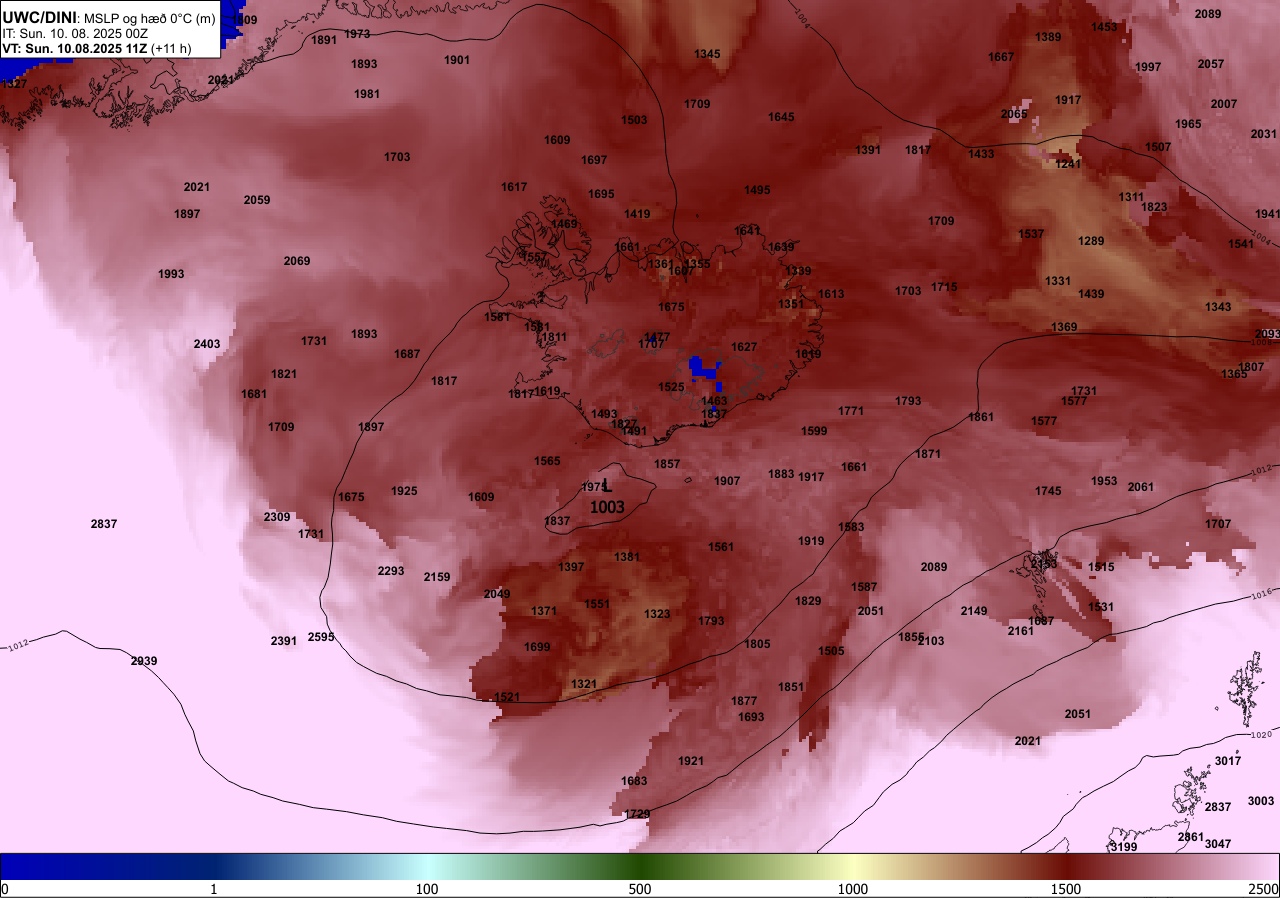Click the 1771 height value
This screenshot has height=898, width=1280.
click(x=851, y=411)
